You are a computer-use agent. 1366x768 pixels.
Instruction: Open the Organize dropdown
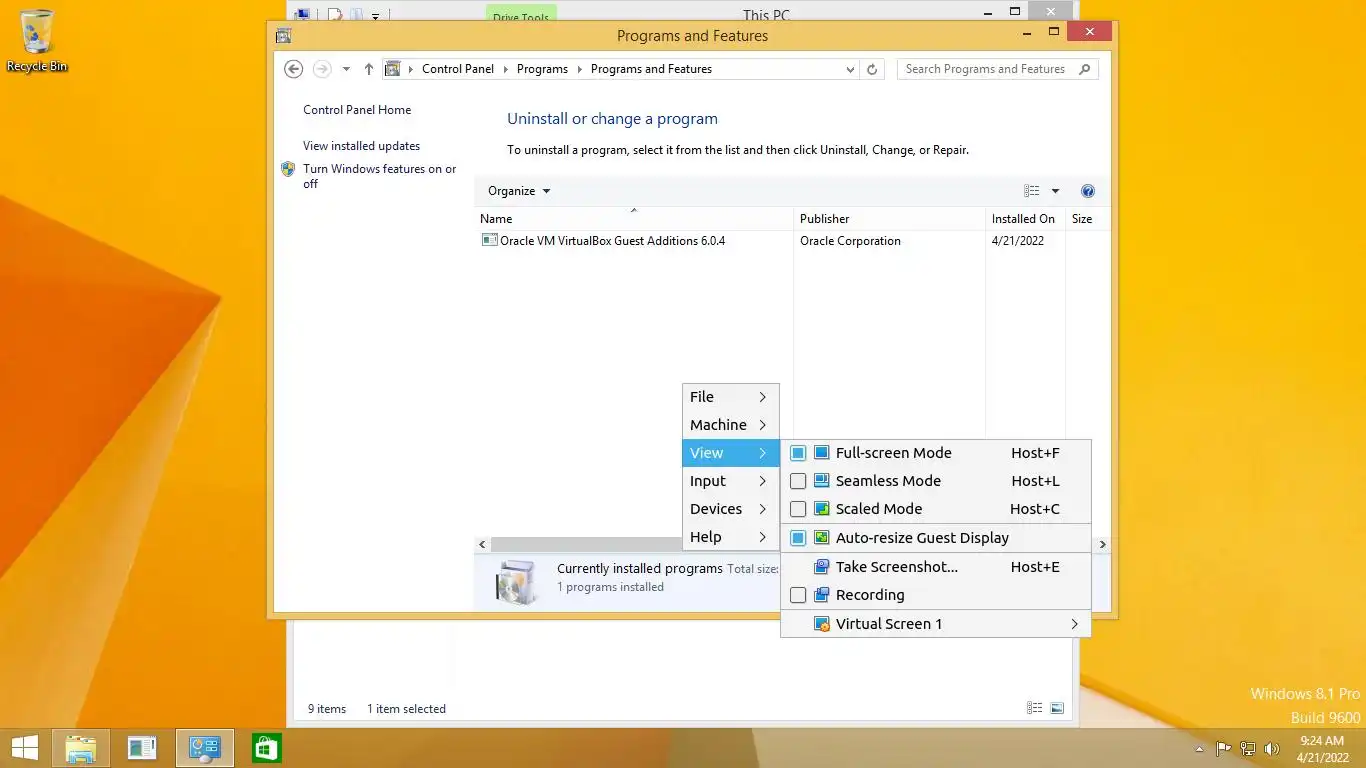tap(519, 191)
